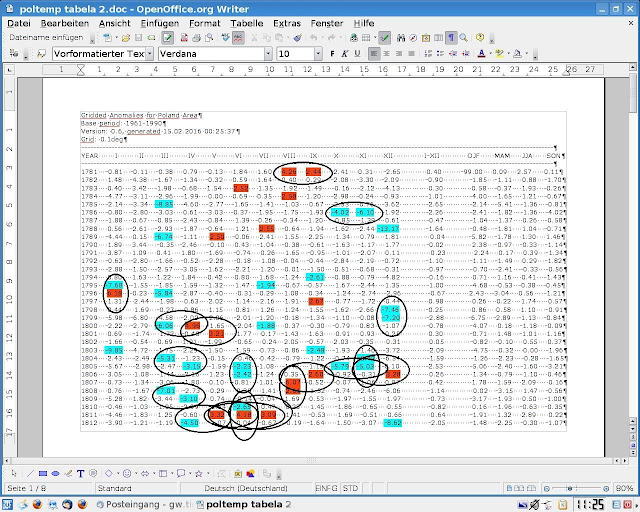Open the Ansicht menu
Viewport: 640px width, 512px height.
(x=114, y=23)
